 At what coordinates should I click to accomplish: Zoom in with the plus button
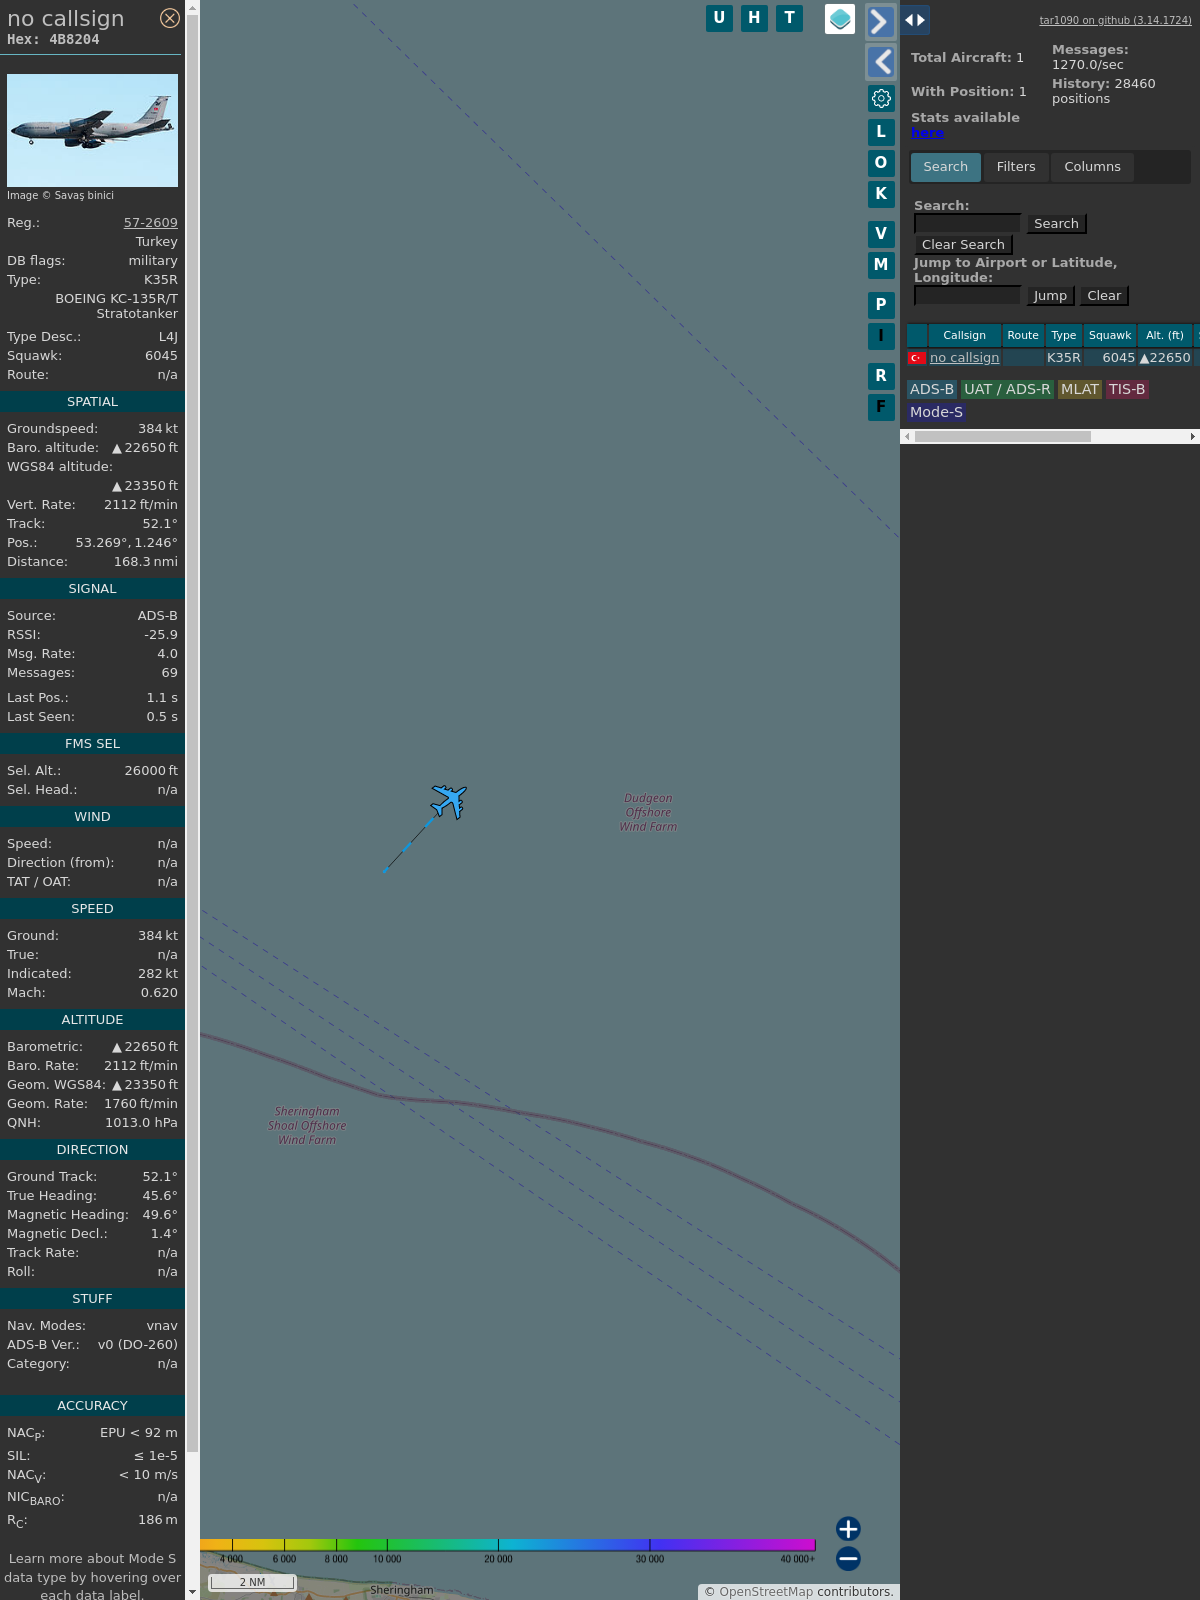[x=848, y=1528]
